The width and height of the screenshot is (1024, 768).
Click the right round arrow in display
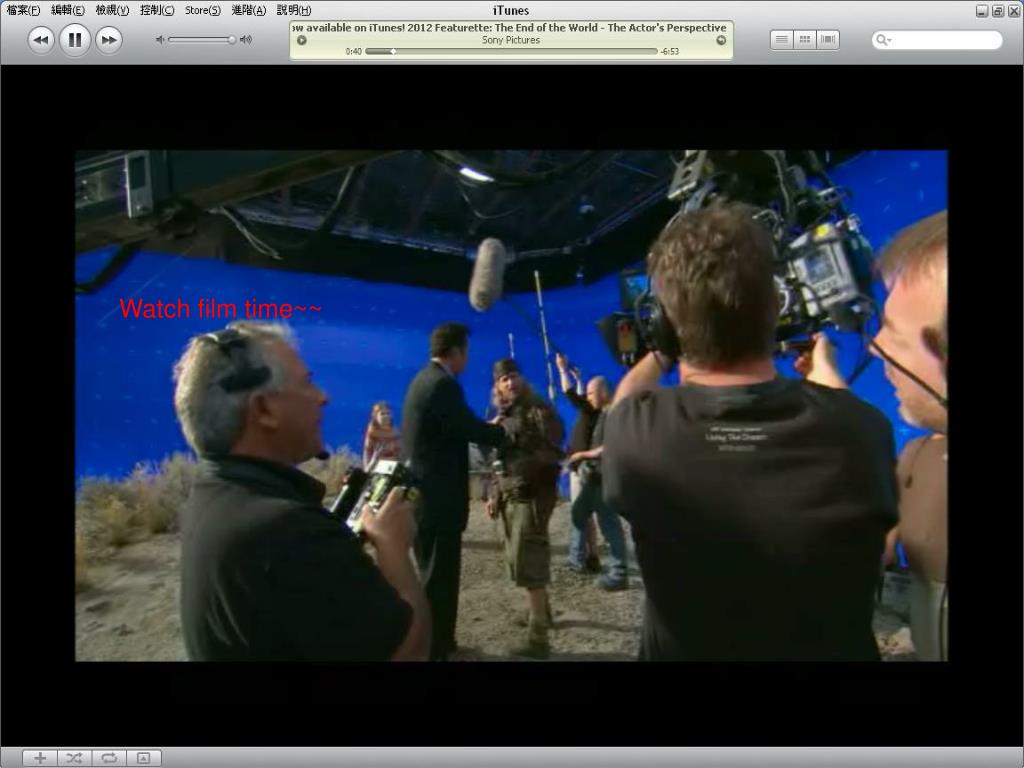[x=721, y=40]
